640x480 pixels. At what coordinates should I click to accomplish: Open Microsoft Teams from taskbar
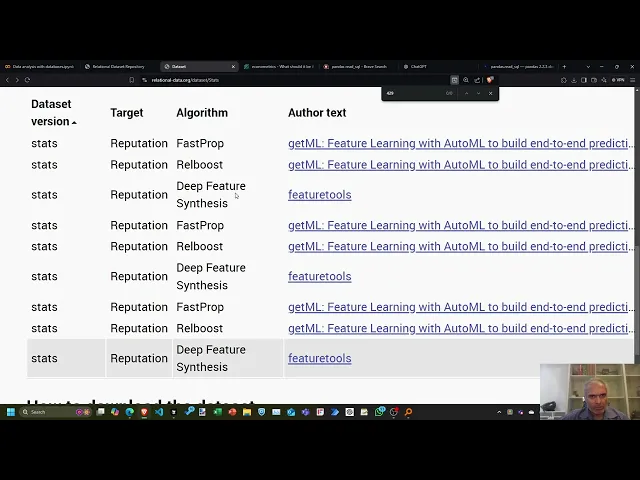(x=306, y=412)
